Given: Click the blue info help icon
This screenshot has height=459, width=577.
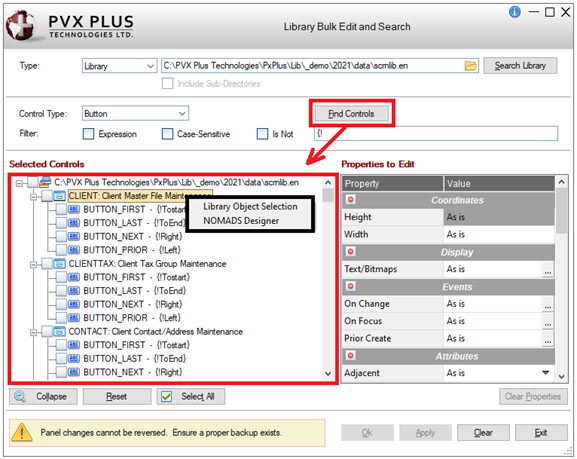Looking at the screenshot, I should 514,12.
